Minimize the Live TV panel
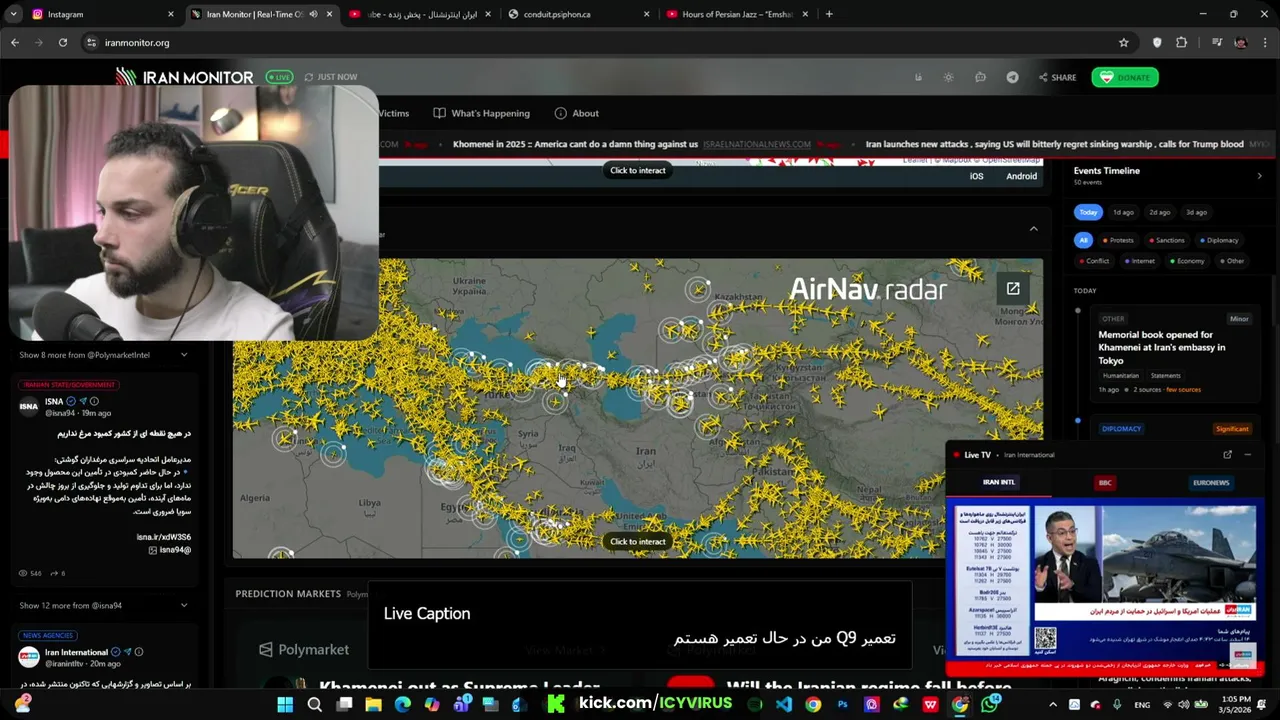This screenshot has width=1280, height=720. [x=1247, y=455]
